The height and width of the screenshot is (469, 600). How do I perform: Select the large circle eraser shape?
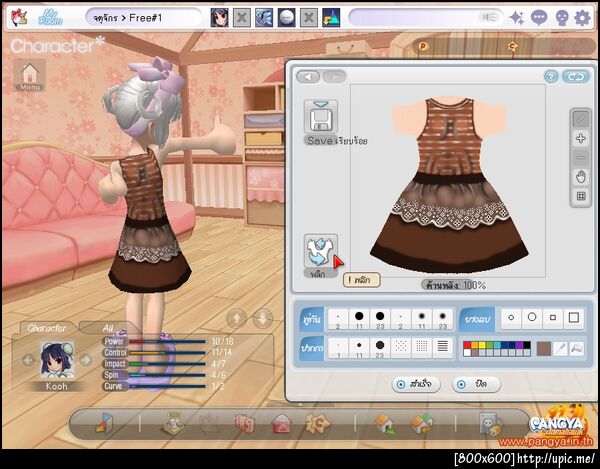(x=532, y=318)
